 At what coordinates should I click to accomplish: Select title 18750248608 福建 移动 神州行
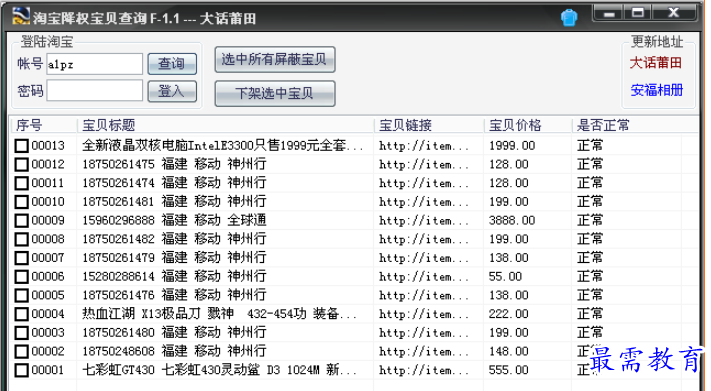[174, 351]
